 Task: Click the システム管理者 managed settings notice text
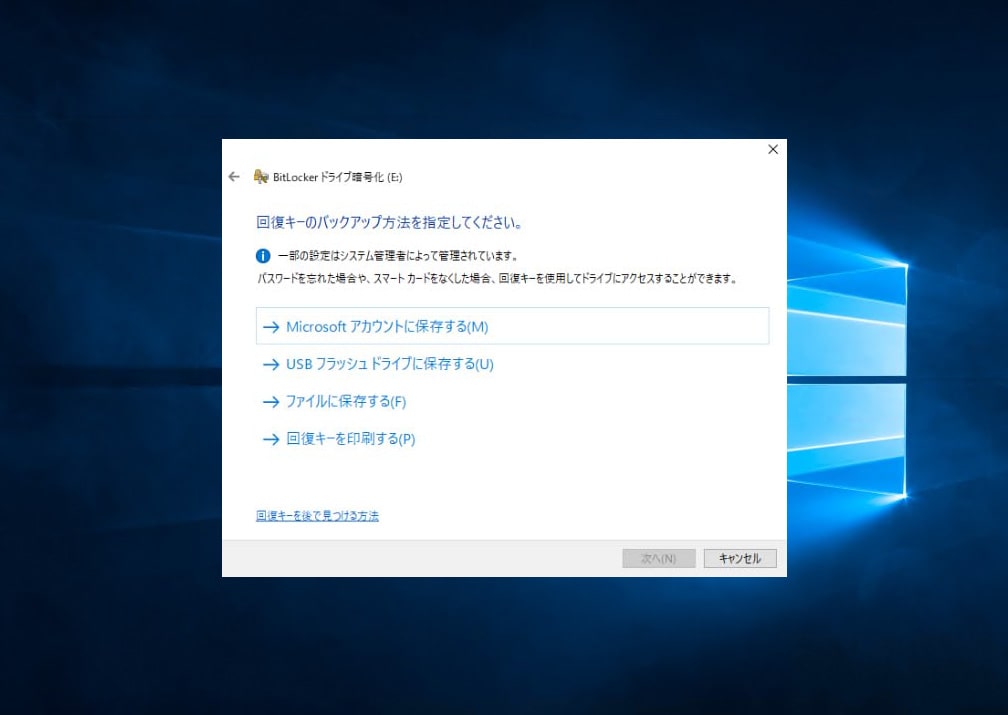397,256
